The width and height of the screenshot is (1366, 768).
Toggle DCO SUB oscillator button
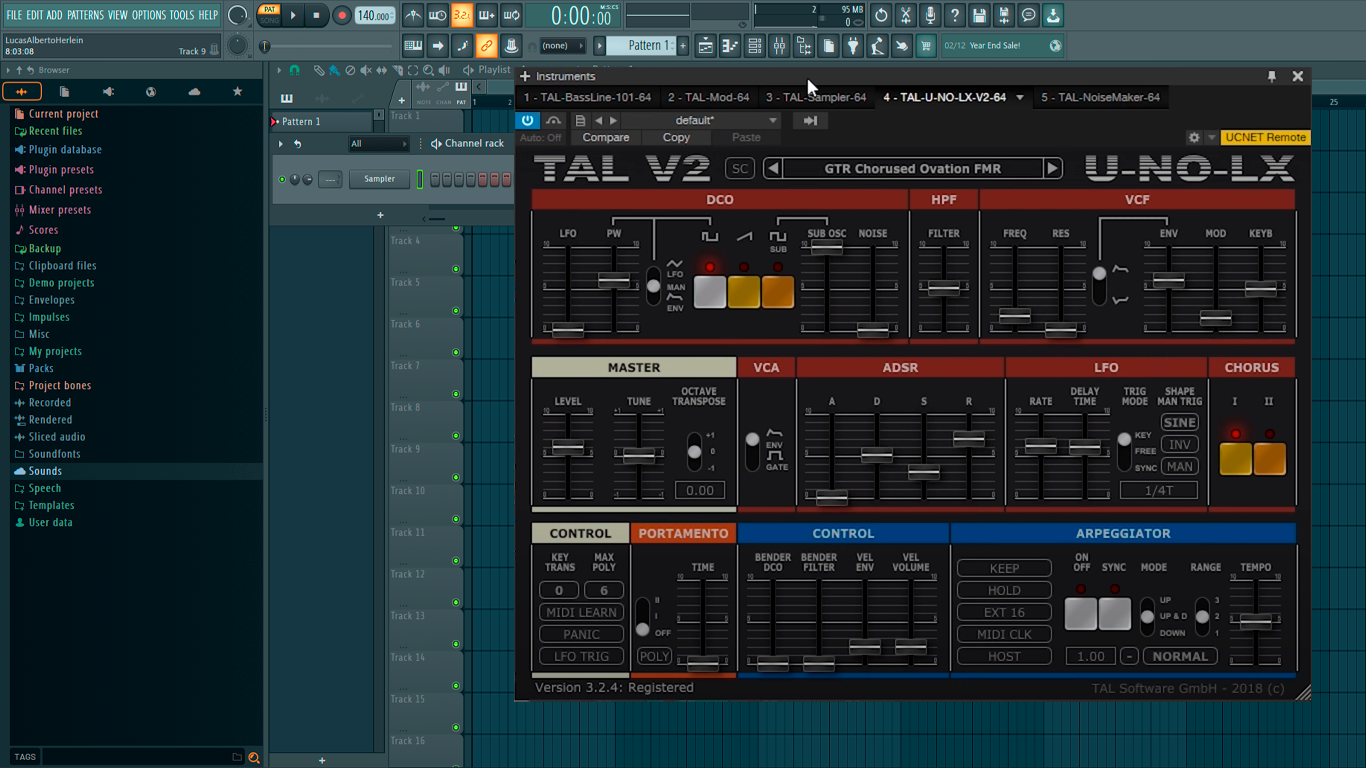(x=778, y=292)
